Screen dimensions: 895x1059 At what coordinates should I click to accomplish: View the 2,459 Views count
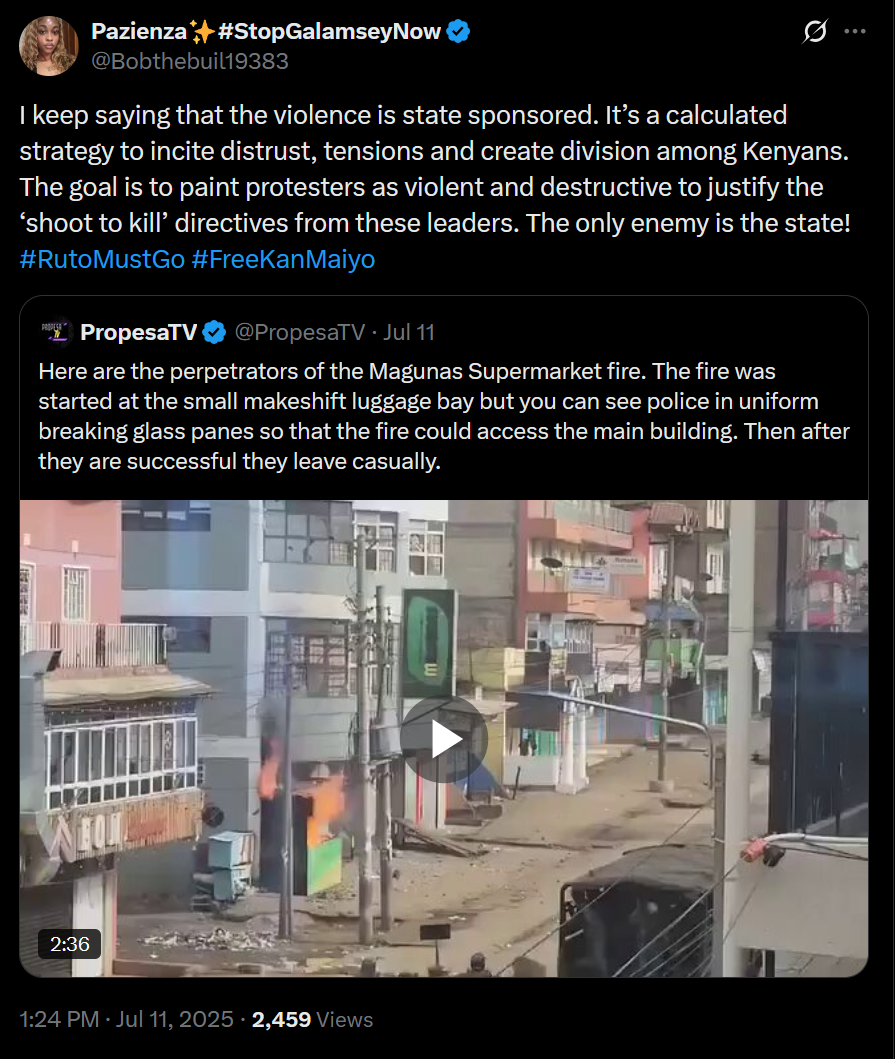click(x=312, y=1019)
